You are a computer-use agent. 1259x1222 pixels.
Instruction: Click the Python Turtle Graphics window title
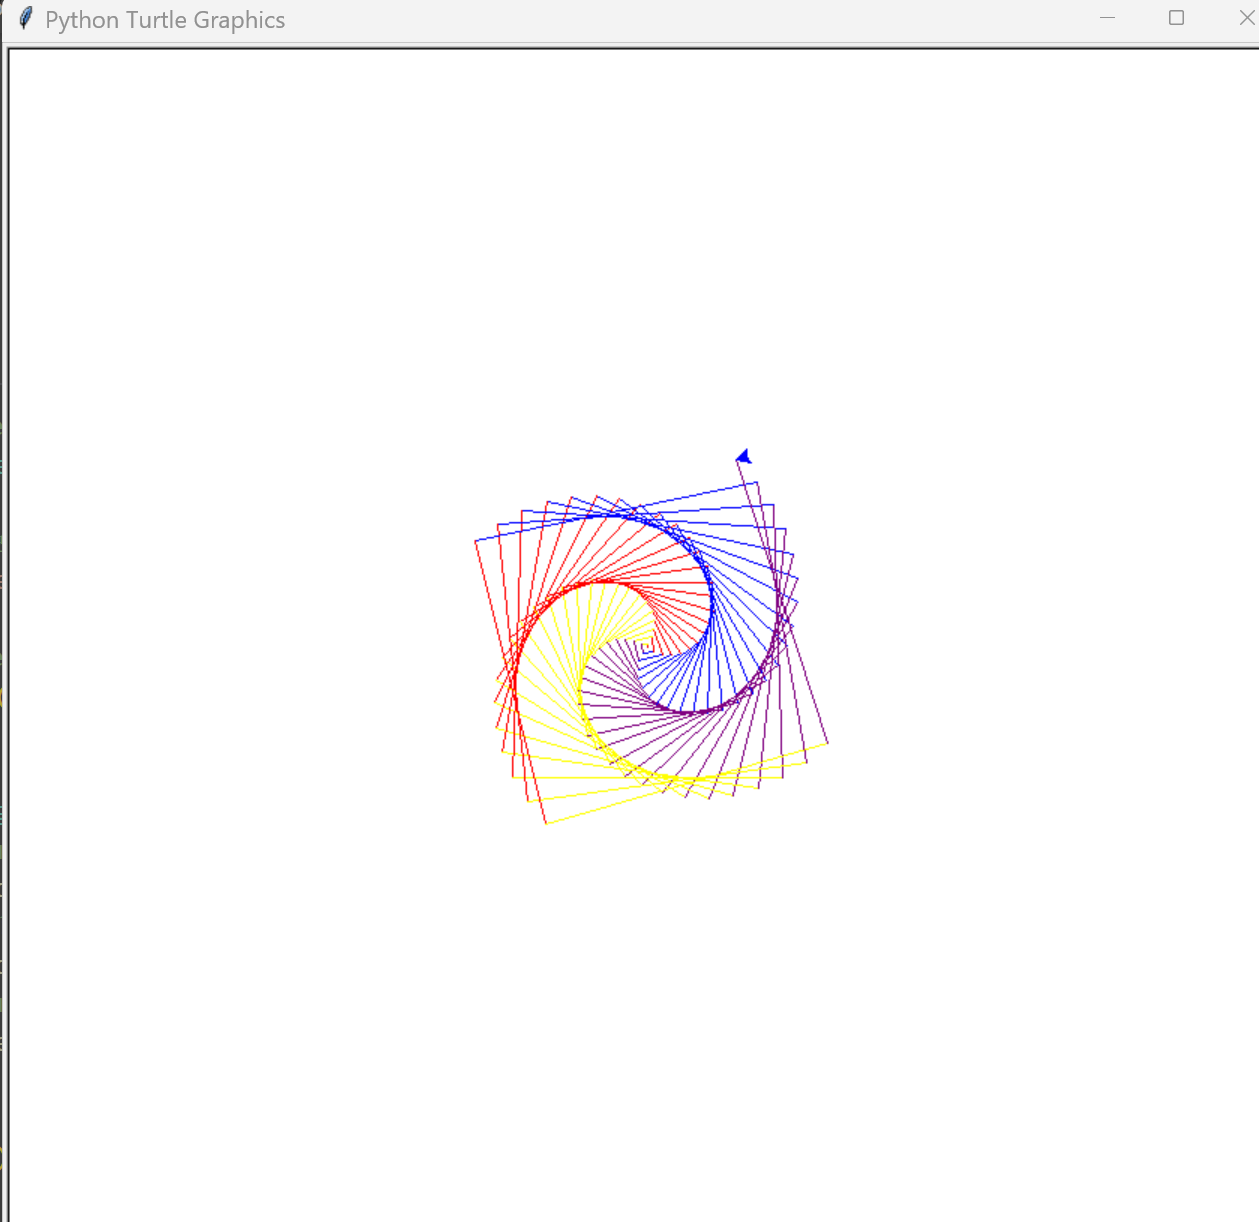point(165,20)
